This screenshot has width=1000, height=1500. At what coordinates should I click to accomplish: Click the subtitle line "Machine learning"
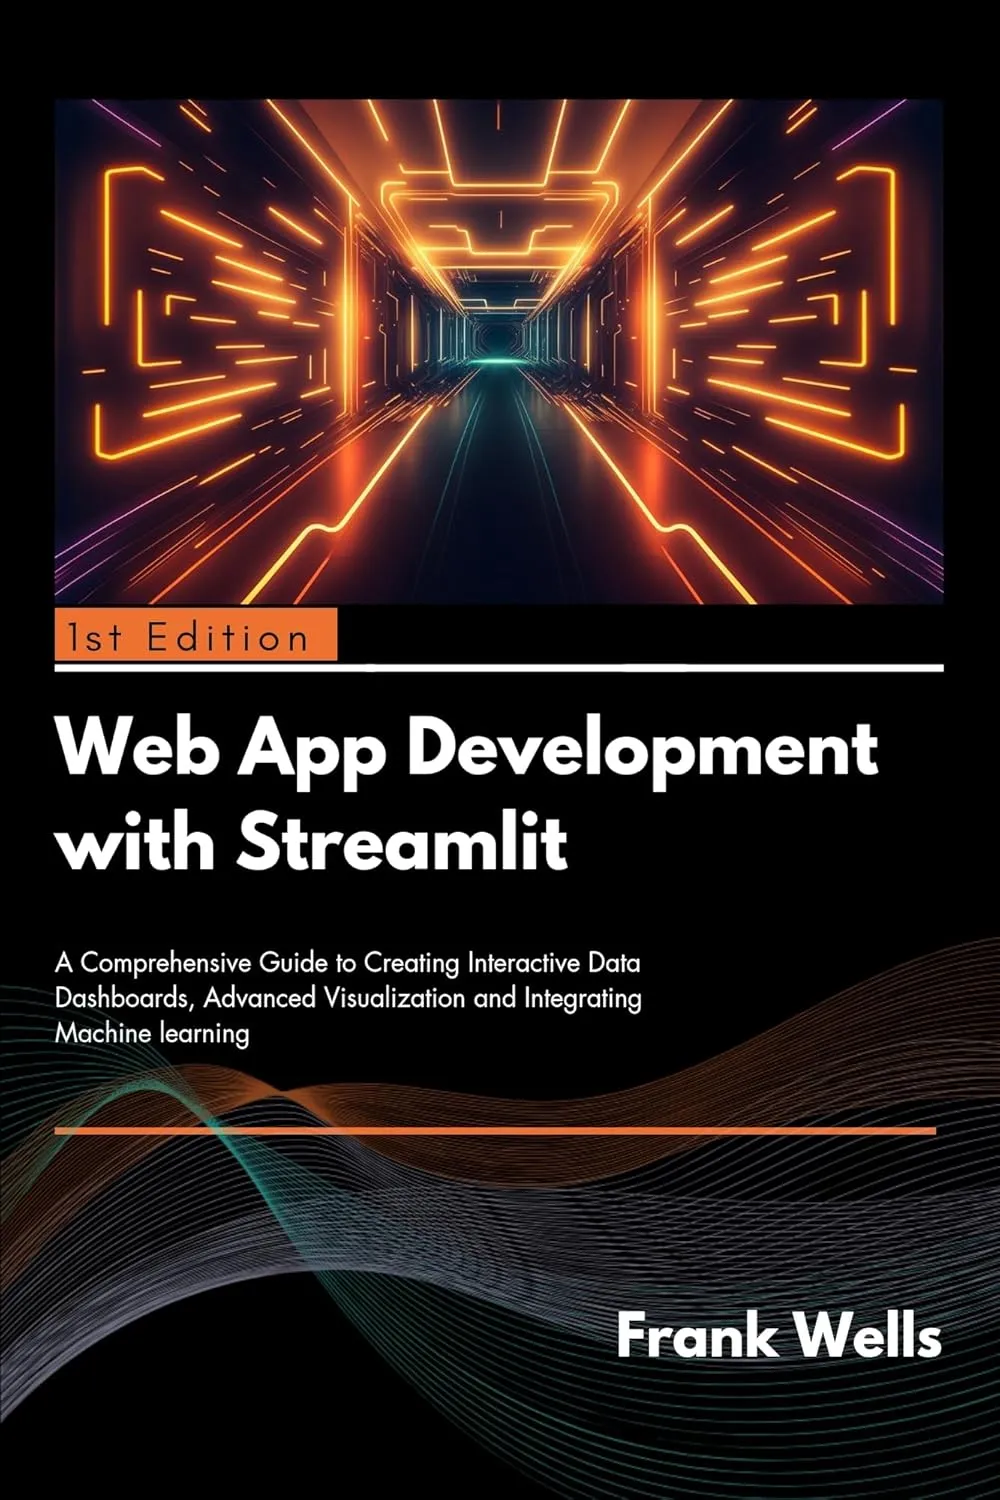tap(152, 1033)
